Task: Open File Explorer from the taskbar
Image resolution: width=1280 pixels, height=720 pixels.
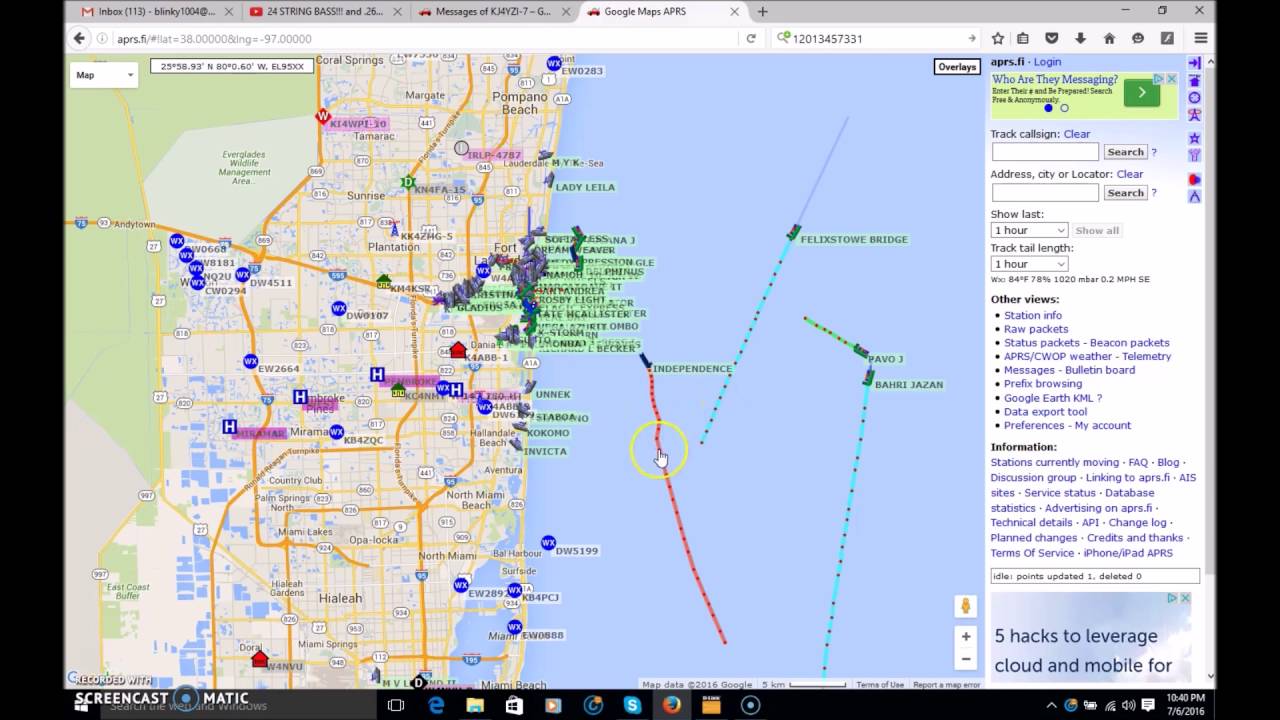Action: tap(475, 705)
